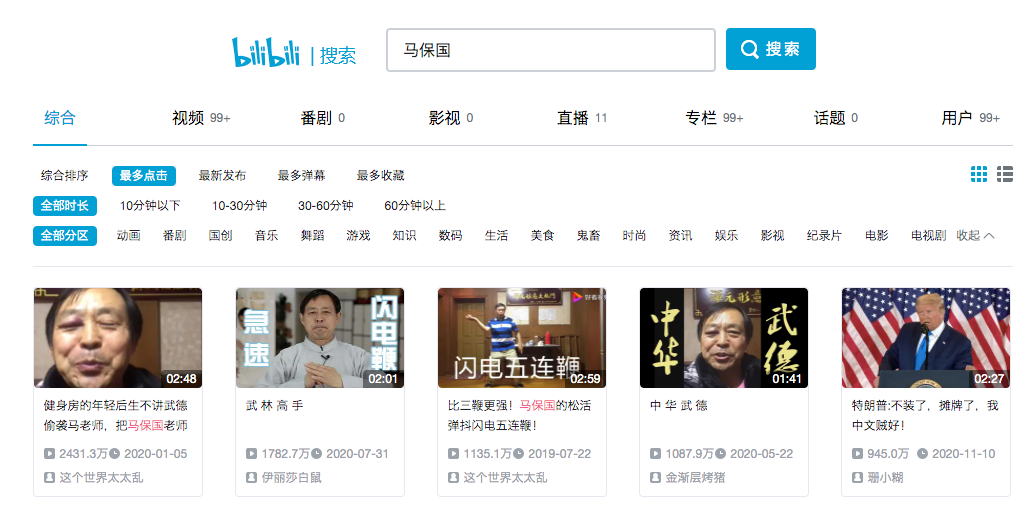Click the bilibili logo
Viewport: 1028px width, 511px height.
tap(265, 52)
